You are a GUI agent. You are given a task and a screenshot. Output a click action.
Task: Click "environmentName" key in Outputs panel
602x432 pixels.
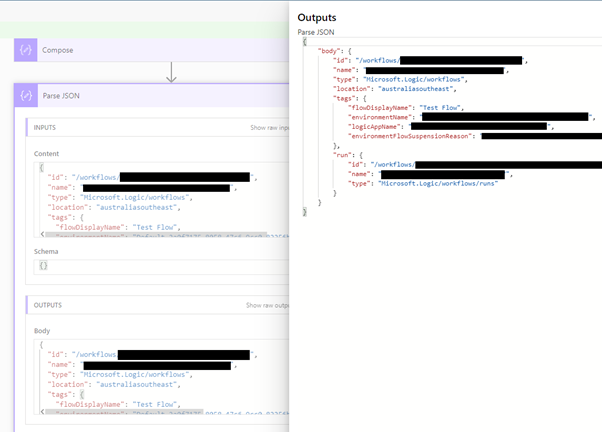[379, 117]
